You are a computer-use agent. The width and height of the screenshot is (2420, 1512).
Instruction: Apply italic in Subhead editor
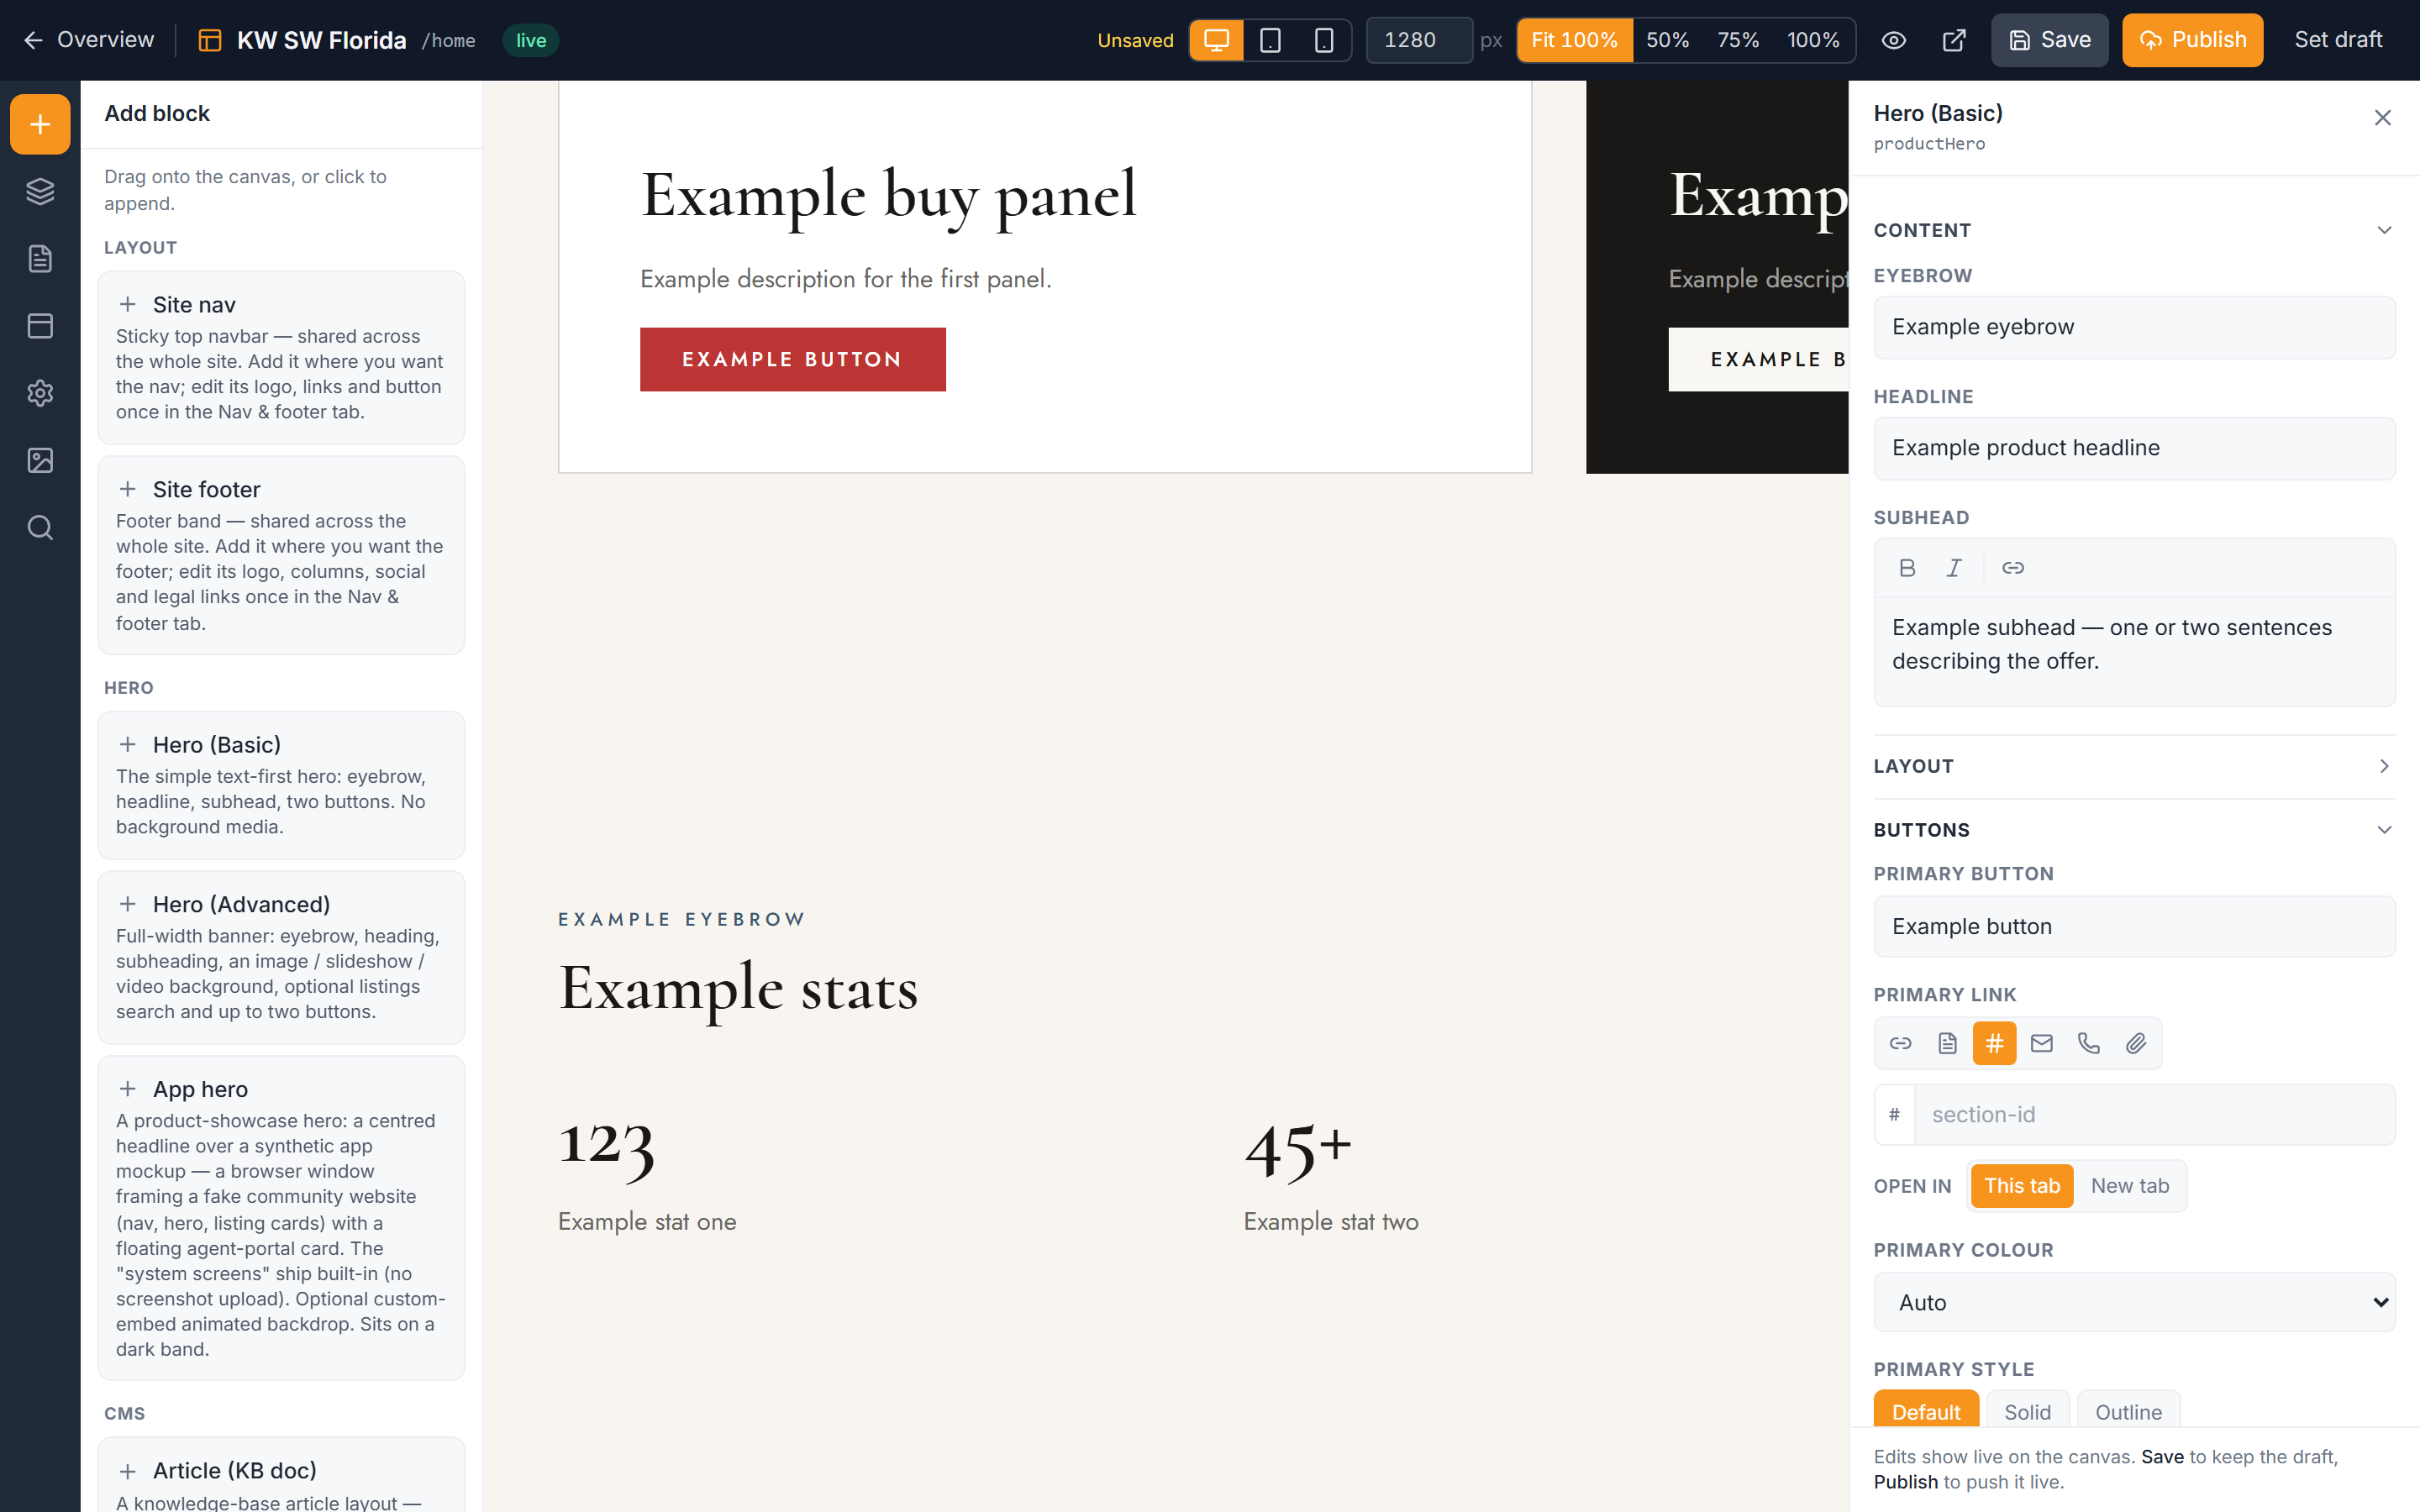click(1954, 568)
